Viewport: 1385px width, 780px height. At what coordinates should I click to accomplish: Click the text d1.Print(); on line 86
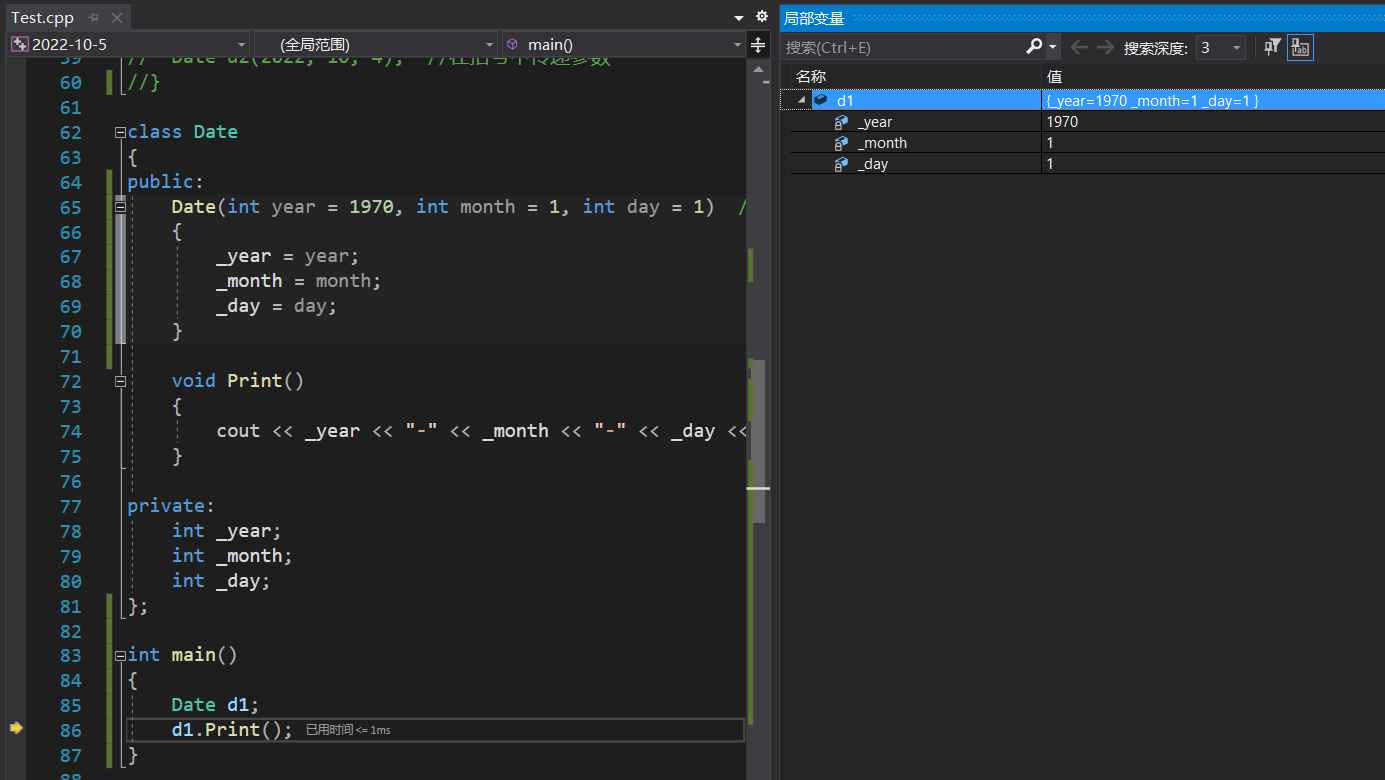tap(232, 730)
